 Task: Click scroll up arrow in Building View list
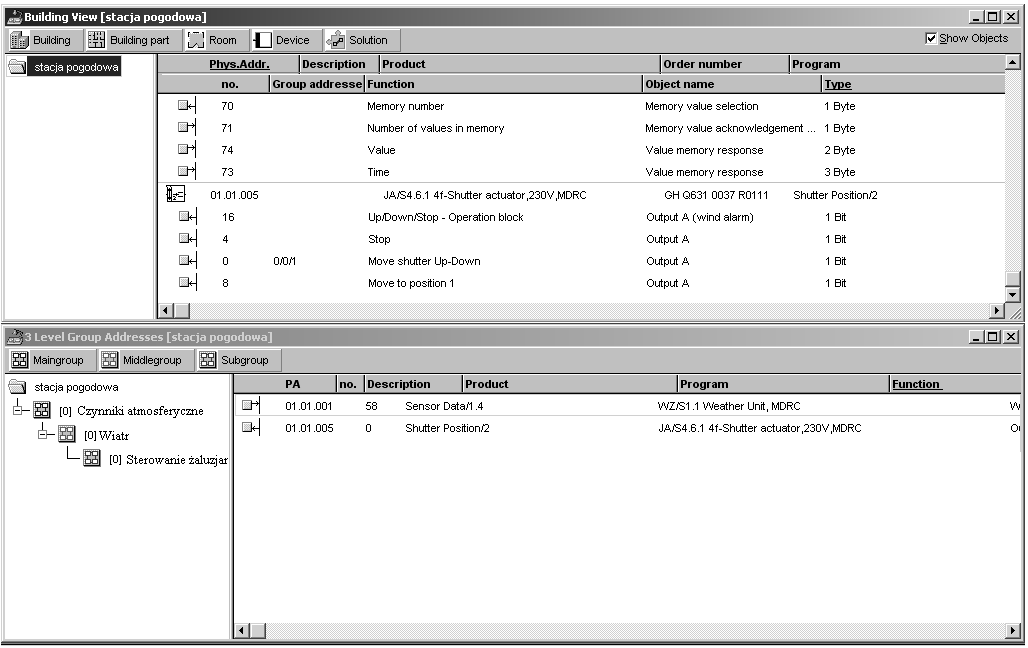click(1013, 63)
